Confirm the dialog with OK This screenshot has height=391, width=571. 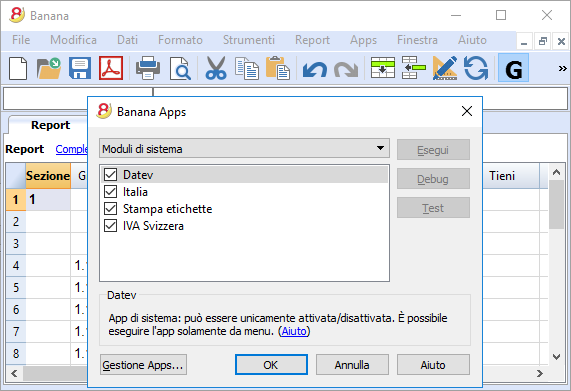(x=271, y=365)
